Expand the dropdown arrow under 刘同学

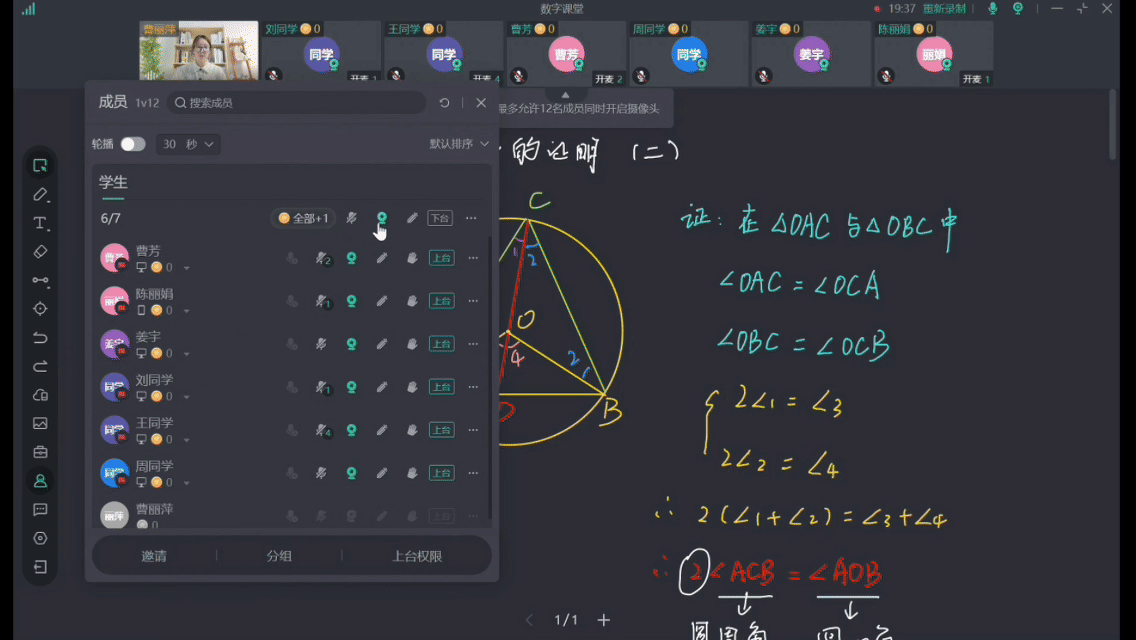point(186,397)
